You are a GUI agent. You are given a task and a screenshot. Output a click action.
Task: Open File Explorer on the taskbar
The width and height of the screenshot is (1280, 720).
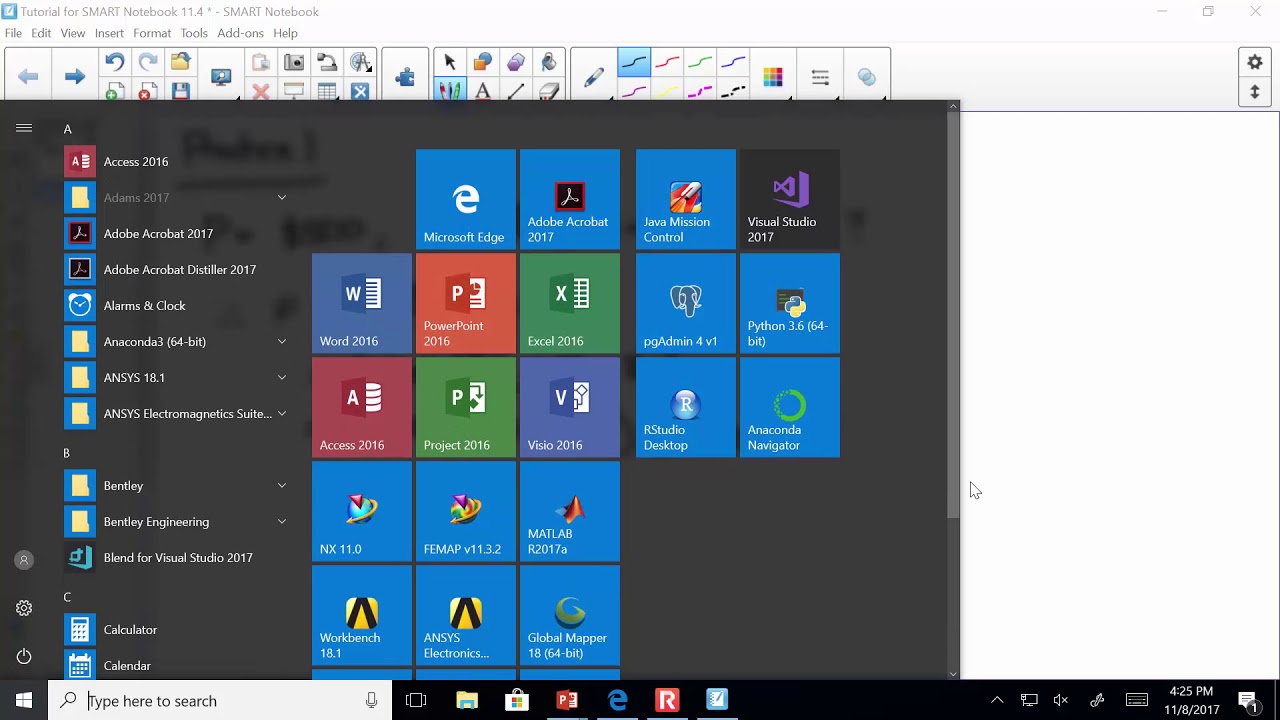point(467,700)
